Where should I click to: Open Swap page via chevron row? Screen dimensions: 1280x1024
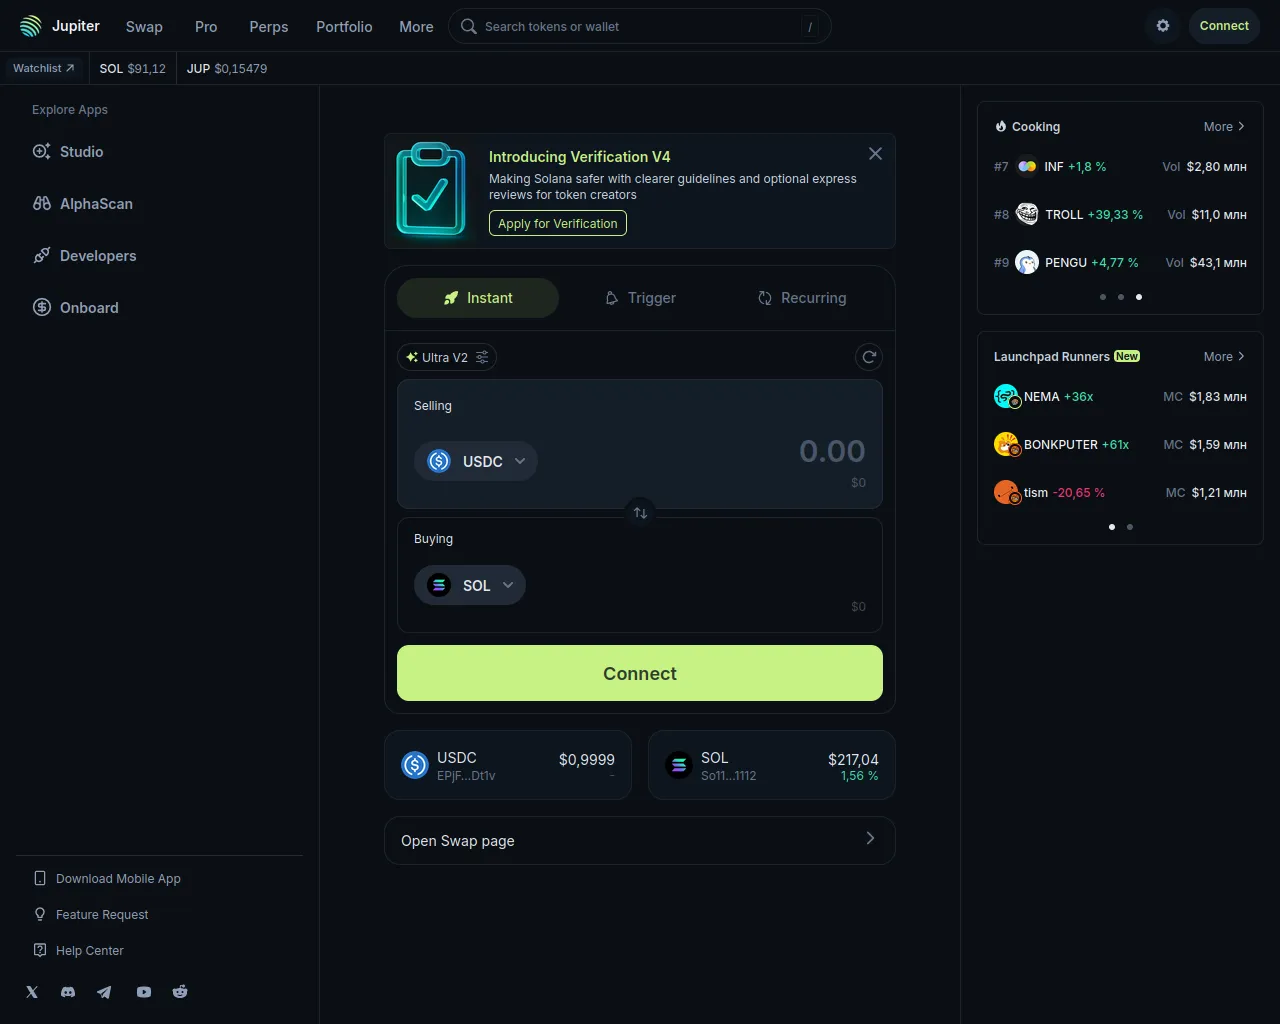[640, 841]
